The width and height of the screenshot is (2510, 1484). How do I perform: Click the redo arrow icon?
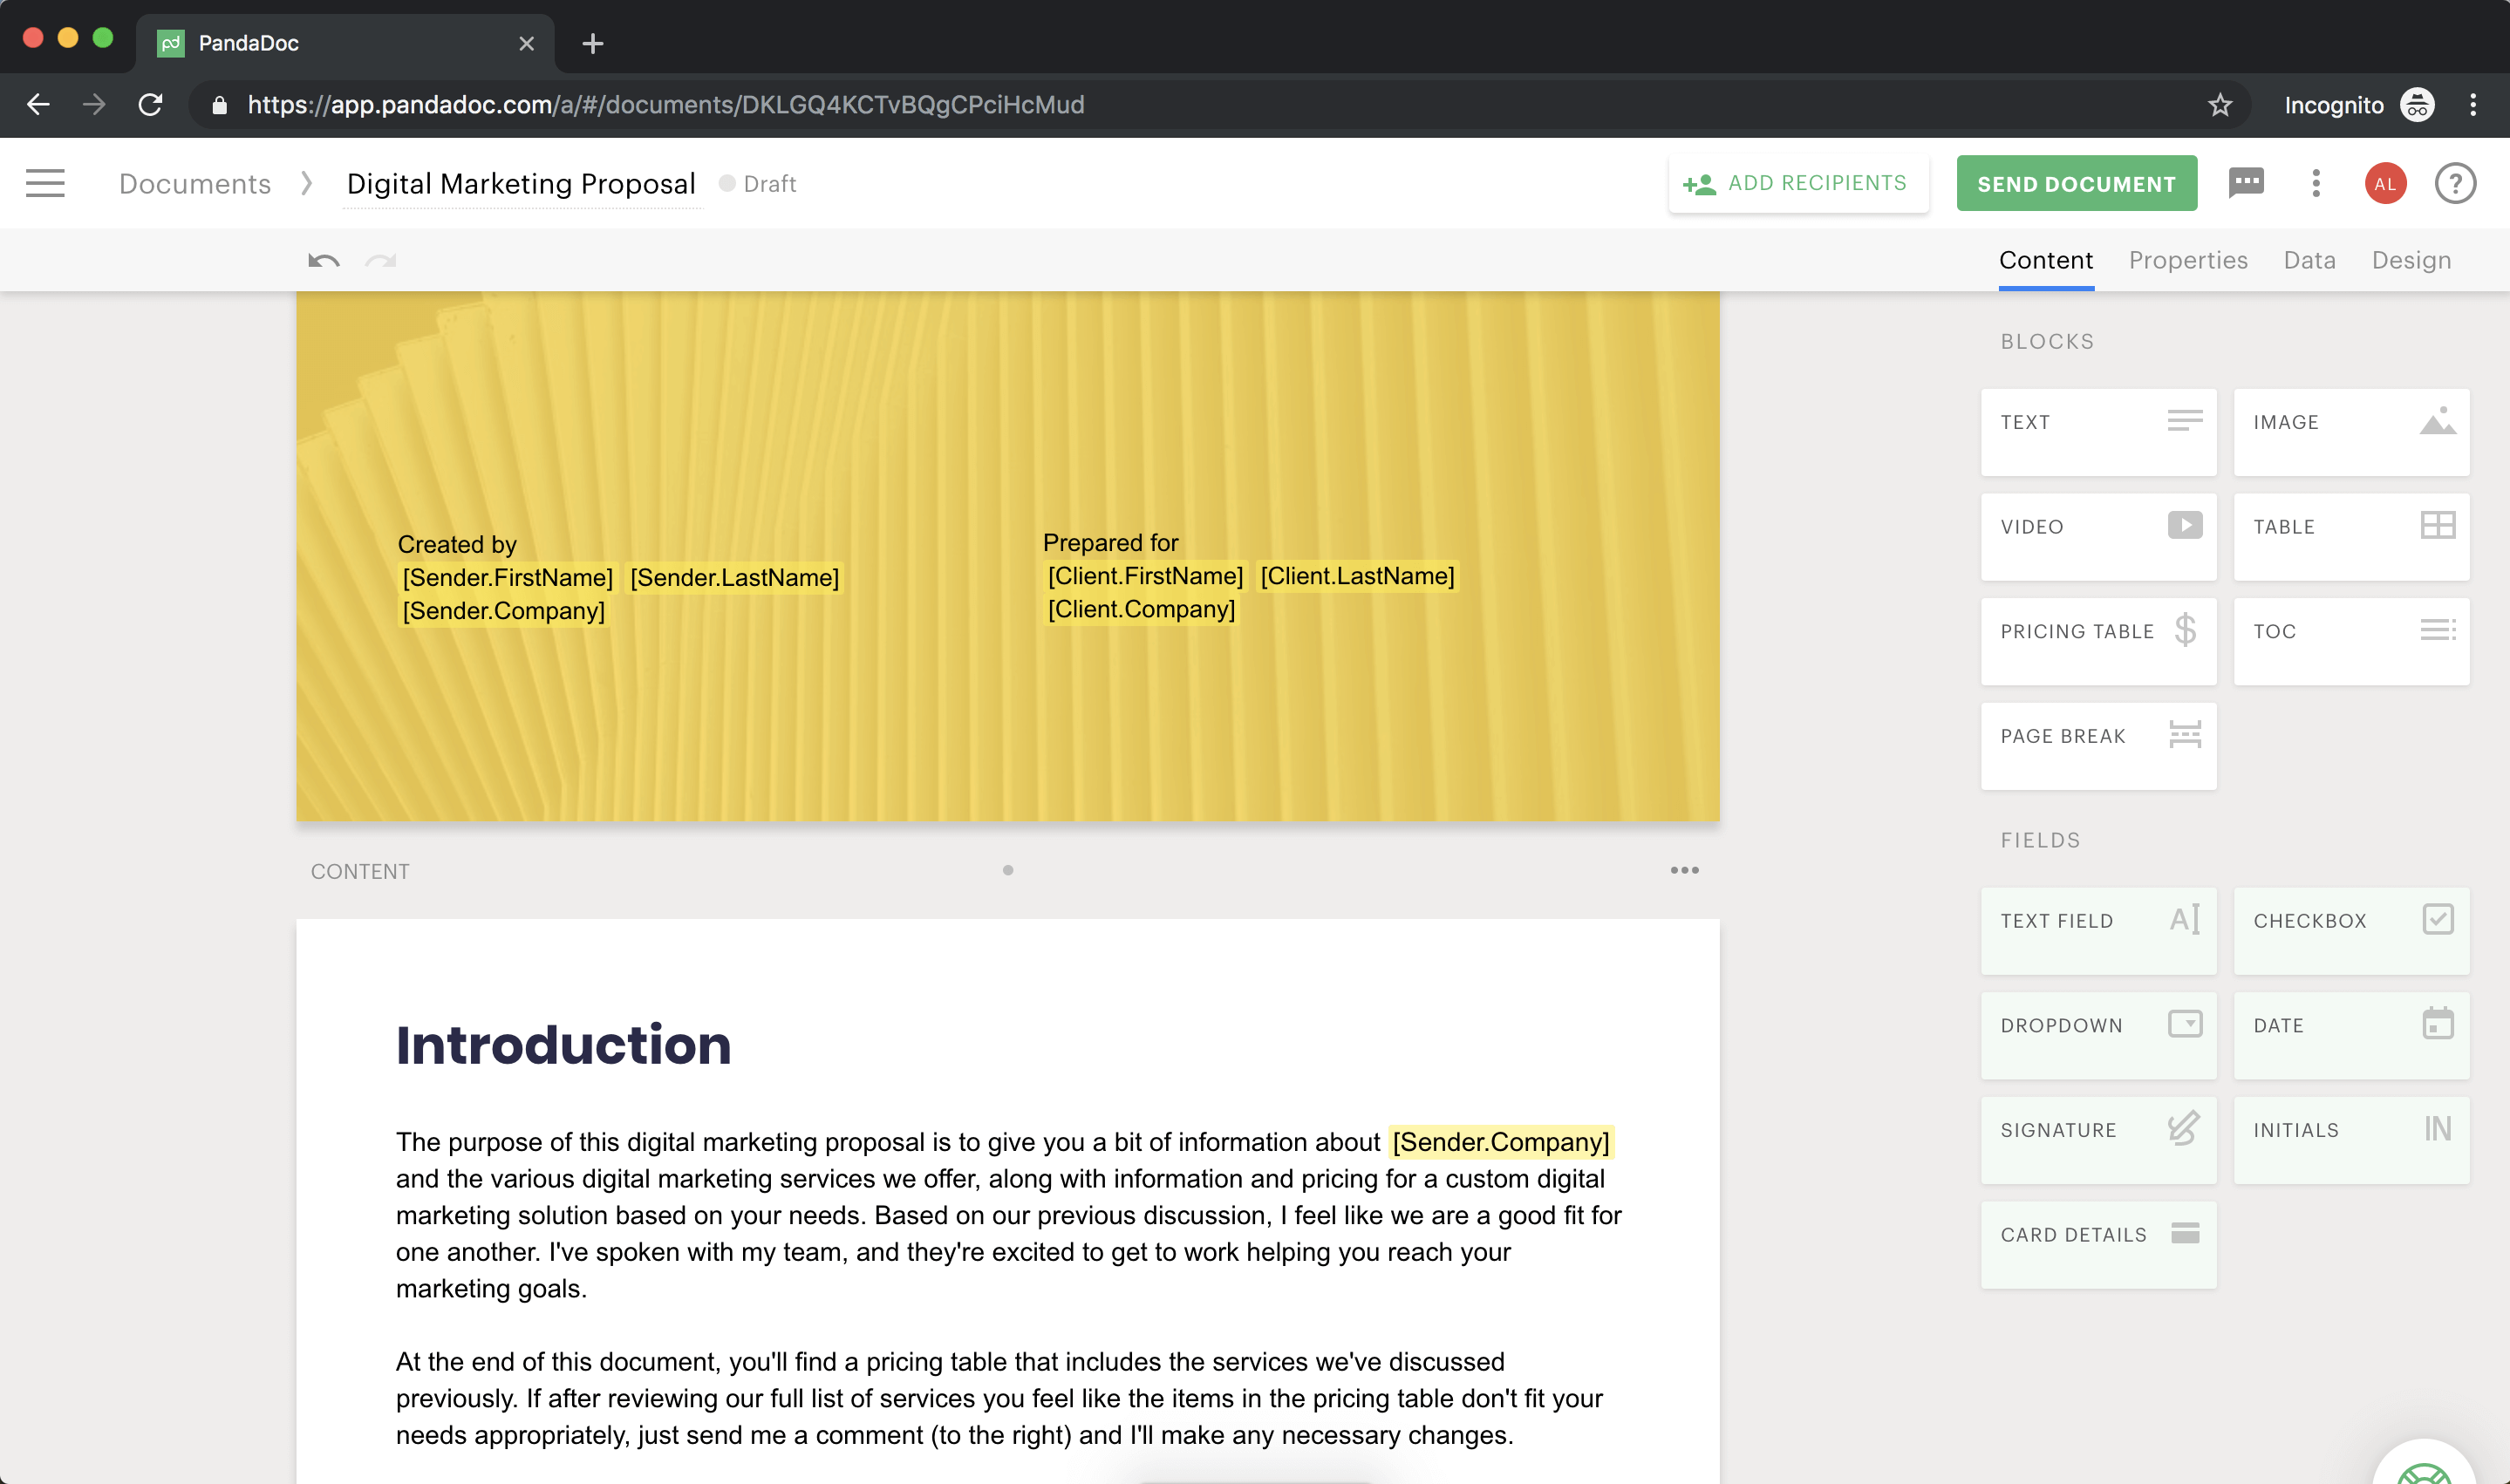[x=381, y=261]
